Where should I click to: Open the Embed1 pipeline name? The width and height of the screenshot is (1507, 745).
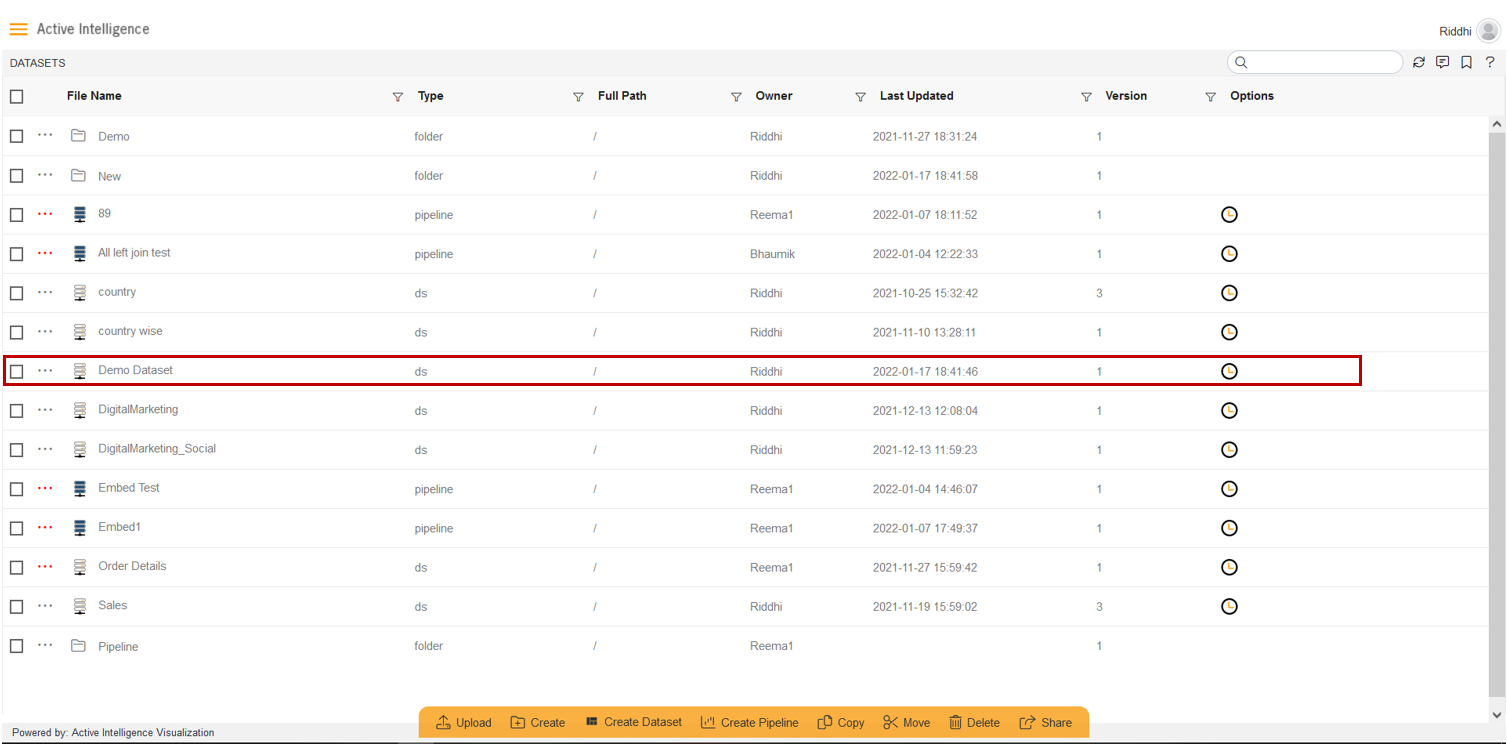coord(119,527)
